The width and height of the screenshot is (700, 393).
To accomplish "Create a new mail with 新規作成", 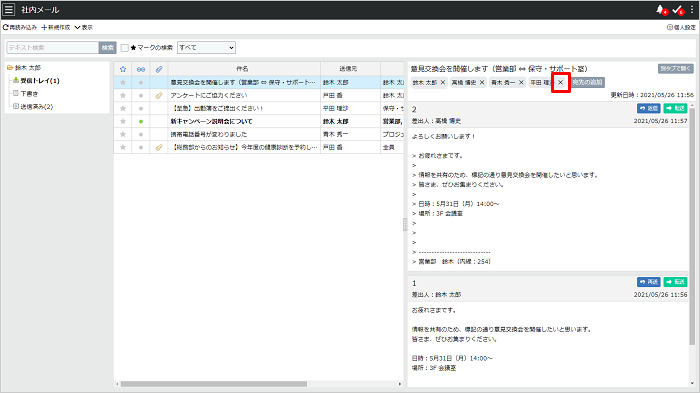I will click(x=56, y=27).
